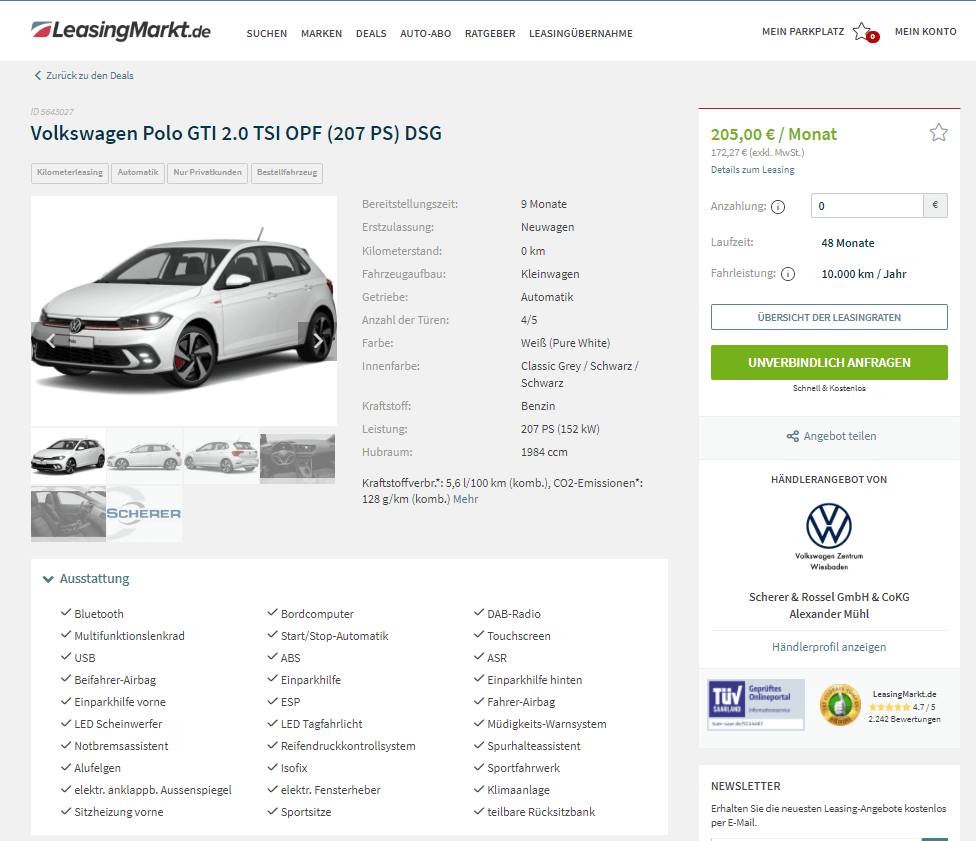Show the next car photo
Image resolution: width=976 pixels, height=841 pixels.
coord(317,341)
